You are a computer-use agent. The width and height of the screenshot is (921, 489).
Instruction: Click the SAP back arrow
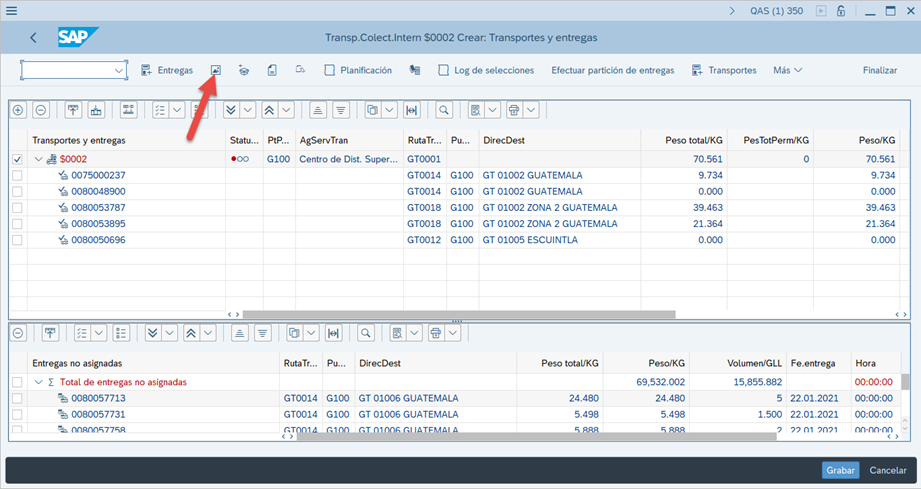34,38
